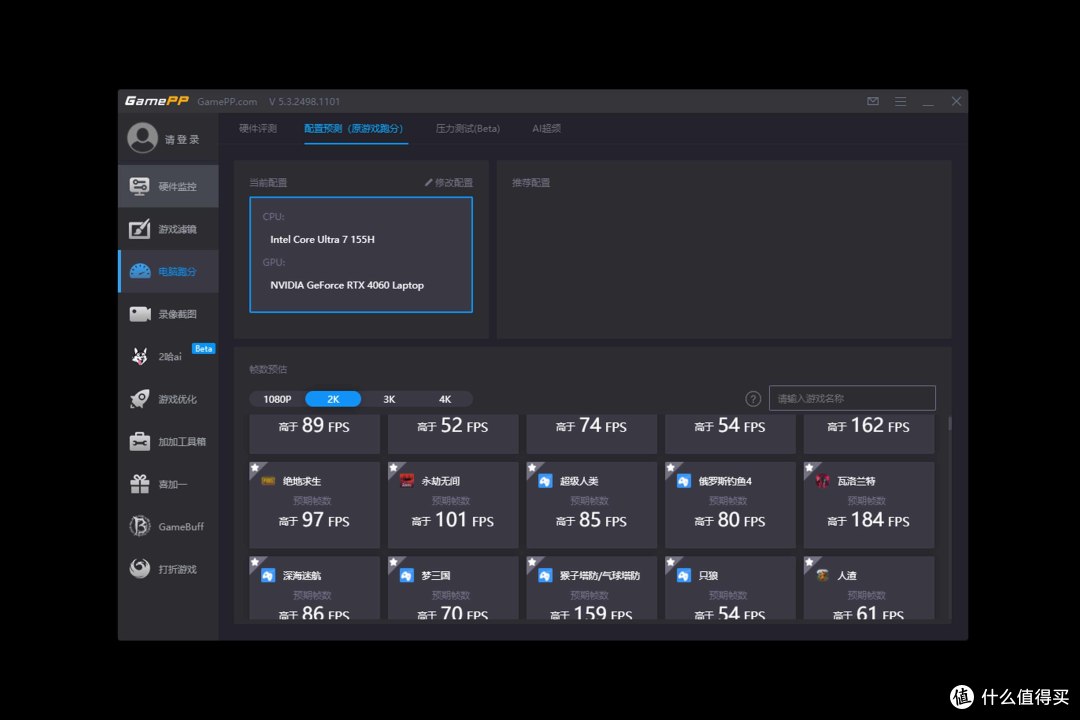Click the 高于 184 FPS value

868,520
